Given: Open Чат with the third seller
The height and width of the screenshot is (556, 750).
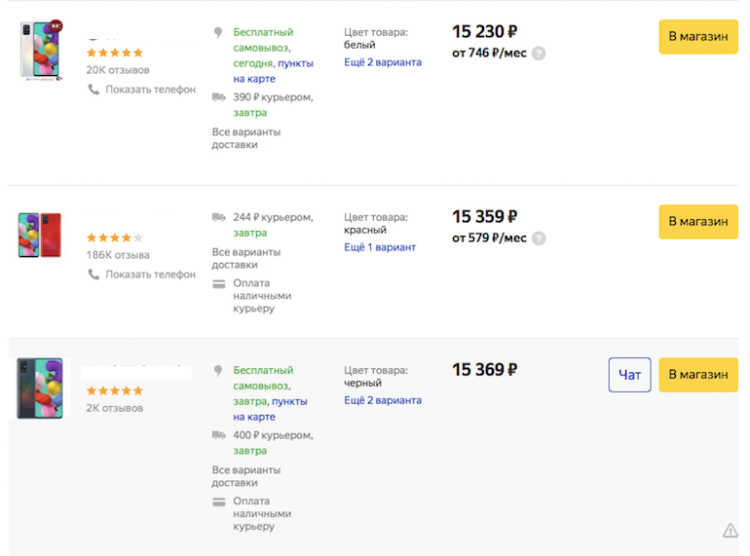Looking at the screenshot, I should coord(629,375).
